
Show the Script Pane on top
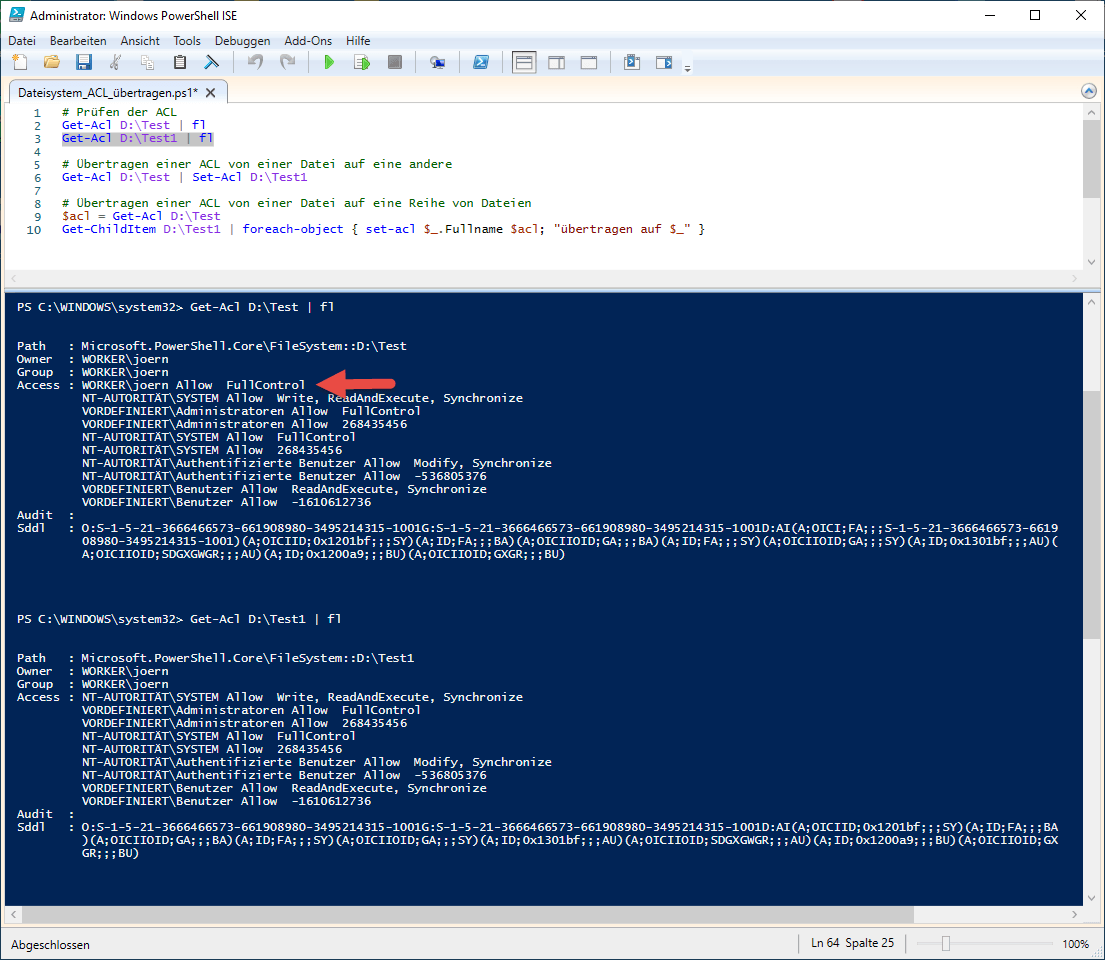pyautogui.click(x=524, y=62)
